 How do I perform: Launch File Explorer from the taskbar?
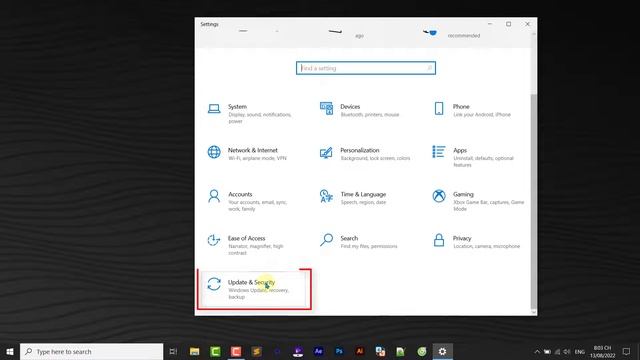pyautogui.click(x=195, y=351)
